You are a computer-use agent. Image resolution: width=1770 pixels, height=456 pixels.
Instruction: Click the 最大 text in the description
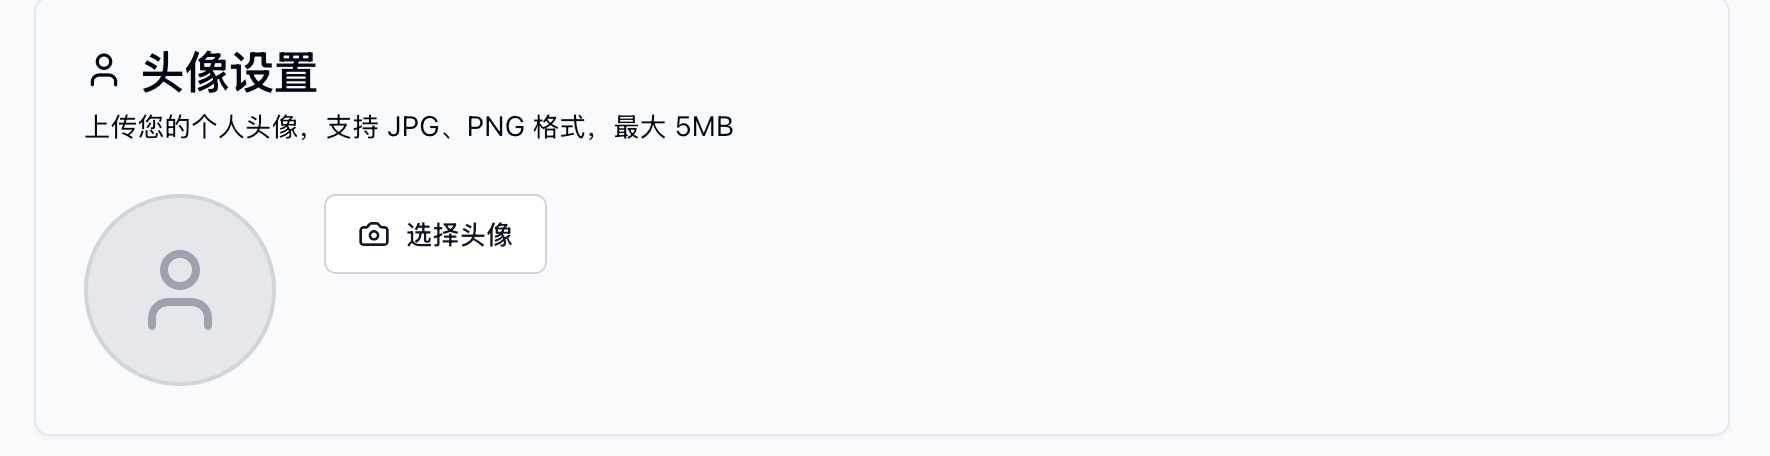click(639, 127)
